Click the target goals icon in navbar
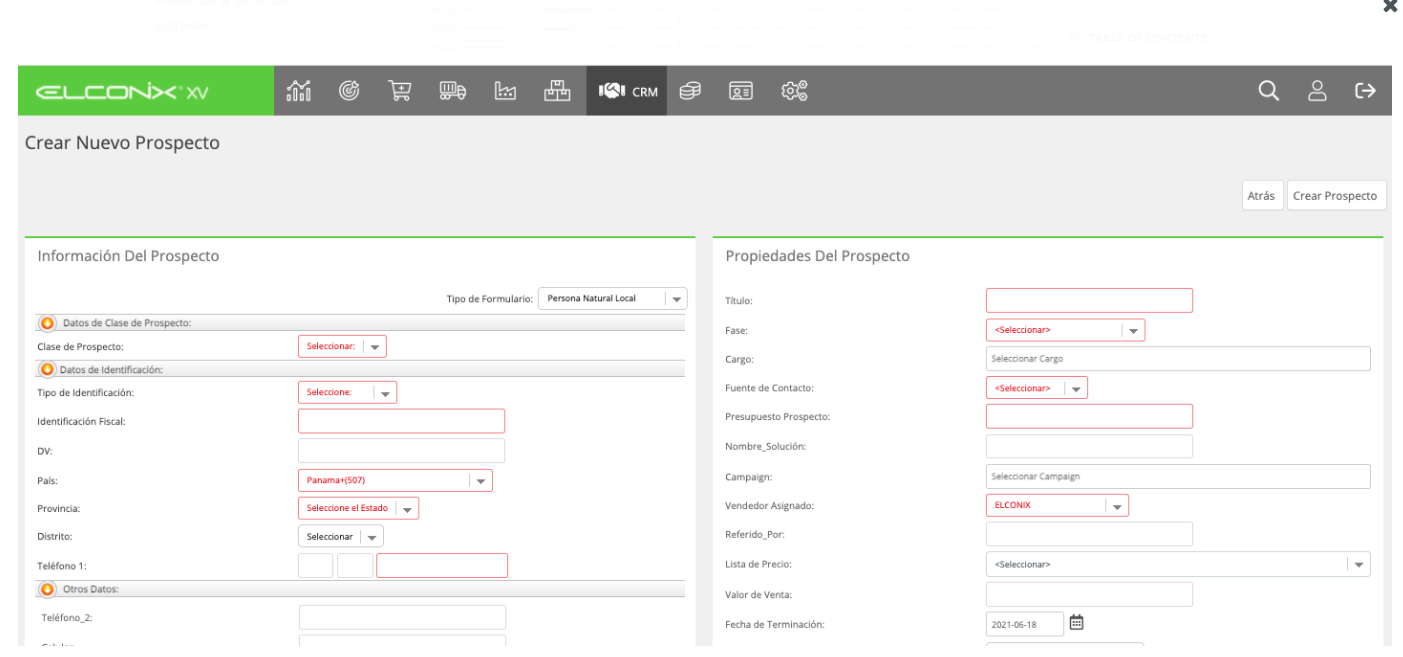This screenshot has width=1403, height=657. click(337, 91)
